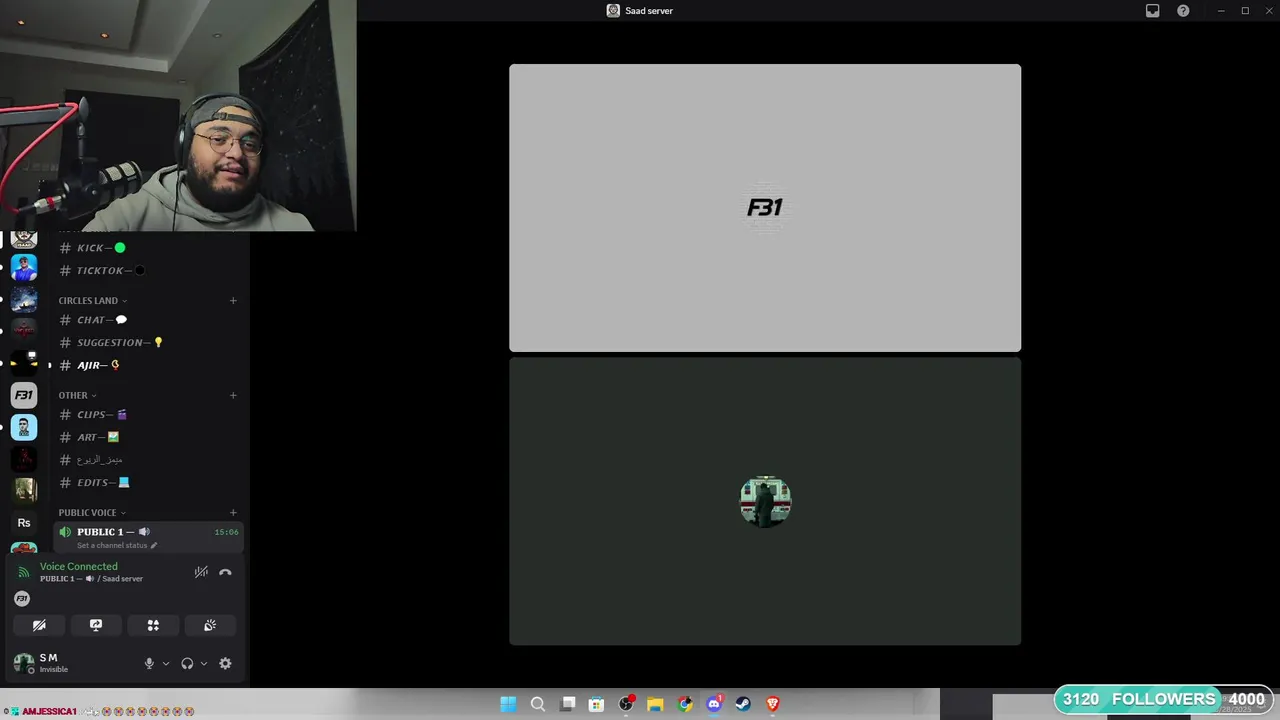This screenshot has width=1280, height=720.
Task: Open Discord help icon
Action: pos(1183,11)
